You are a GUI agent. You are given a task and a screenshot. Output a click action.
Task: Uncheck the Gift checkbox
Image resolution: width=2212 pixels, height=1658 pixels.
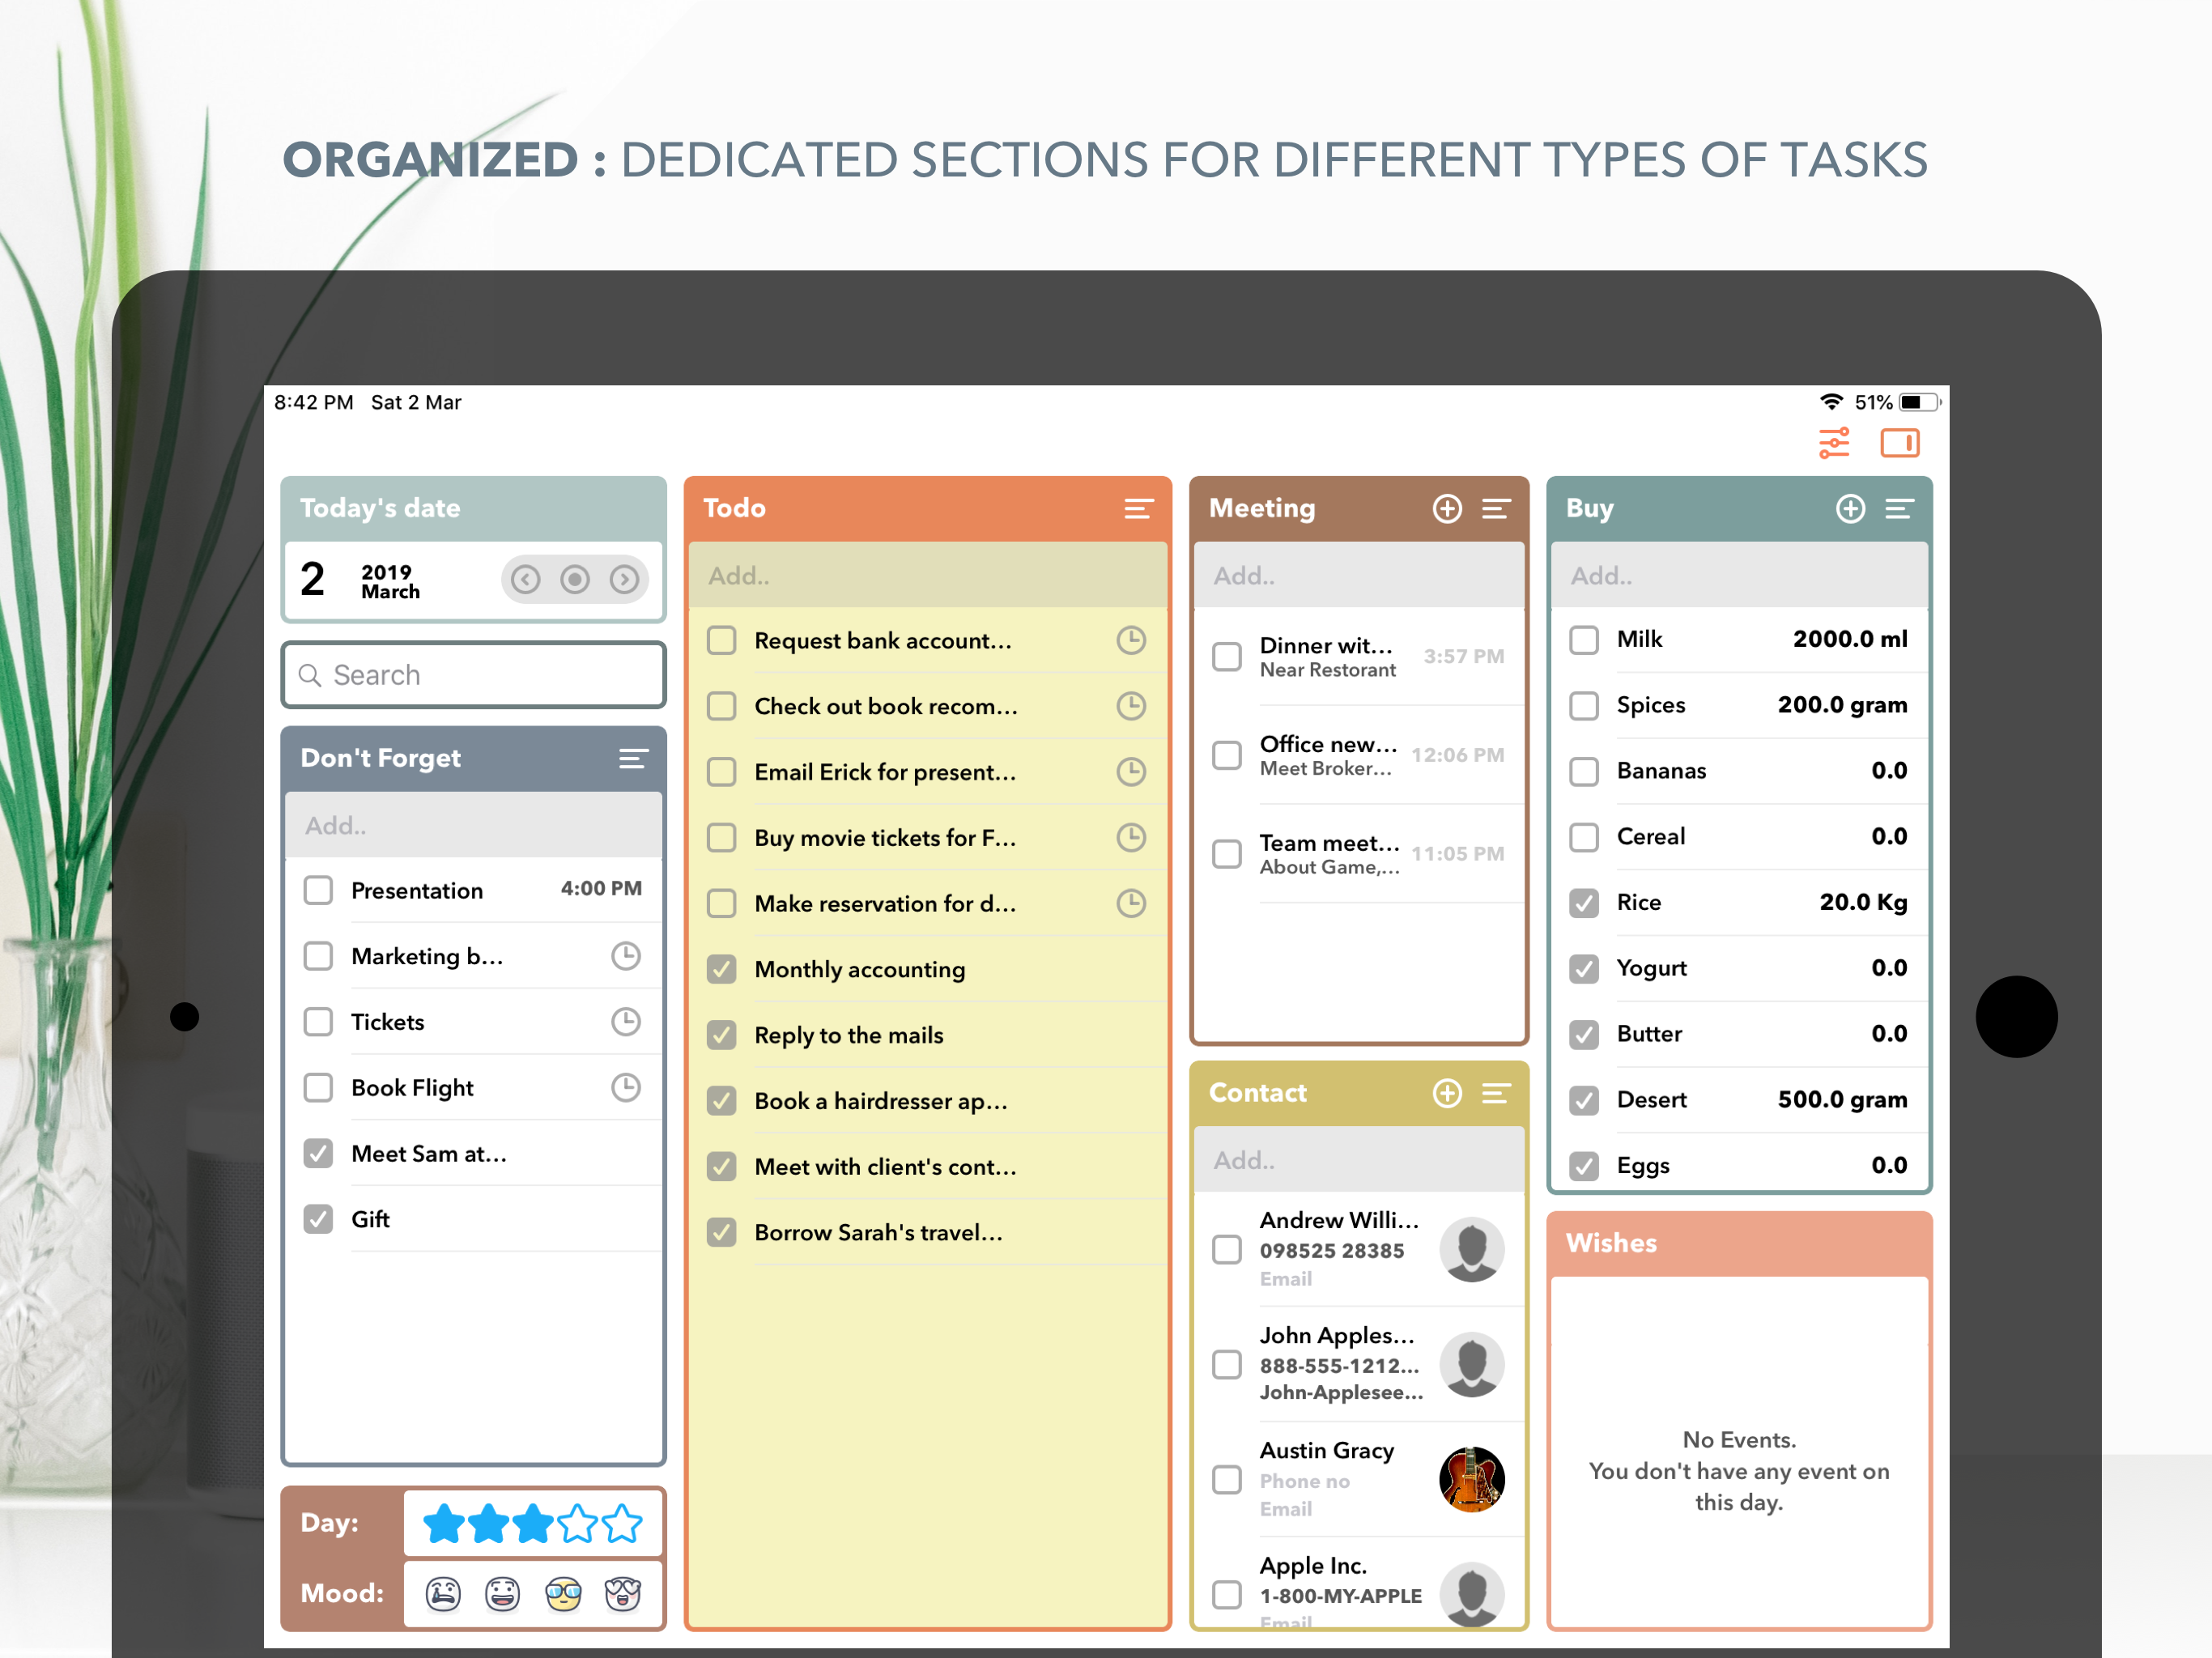[318, 1219]
